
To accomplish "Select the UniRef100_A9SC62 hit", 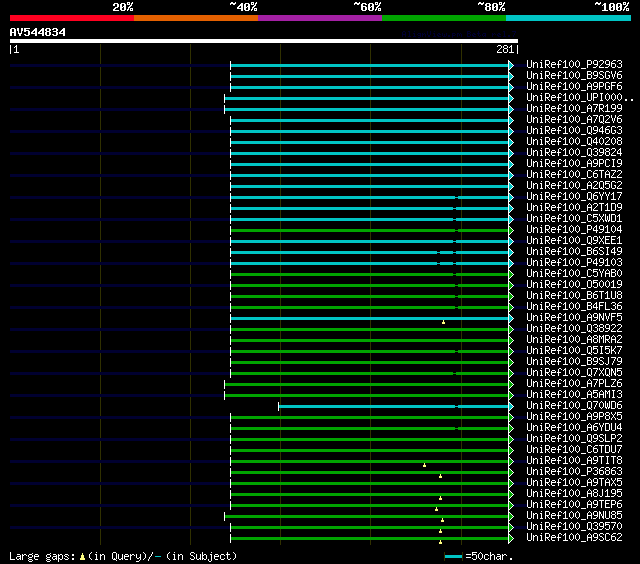I will click(x=574, y=538).
